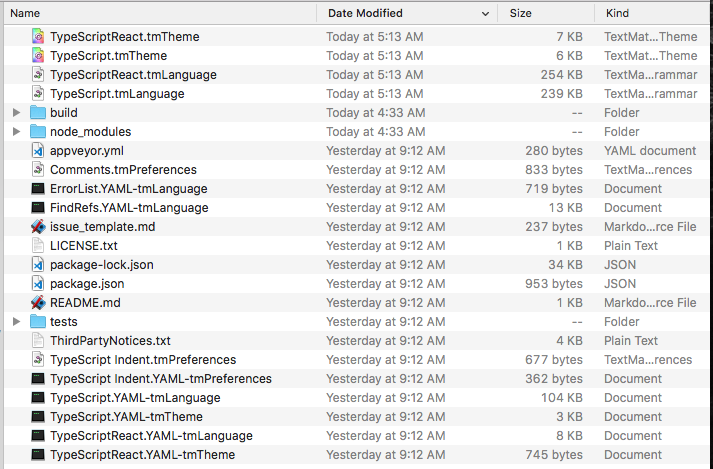This screenshot has width=713, height=469.
Task: Select the package.json file name
Action: [87, 284]
